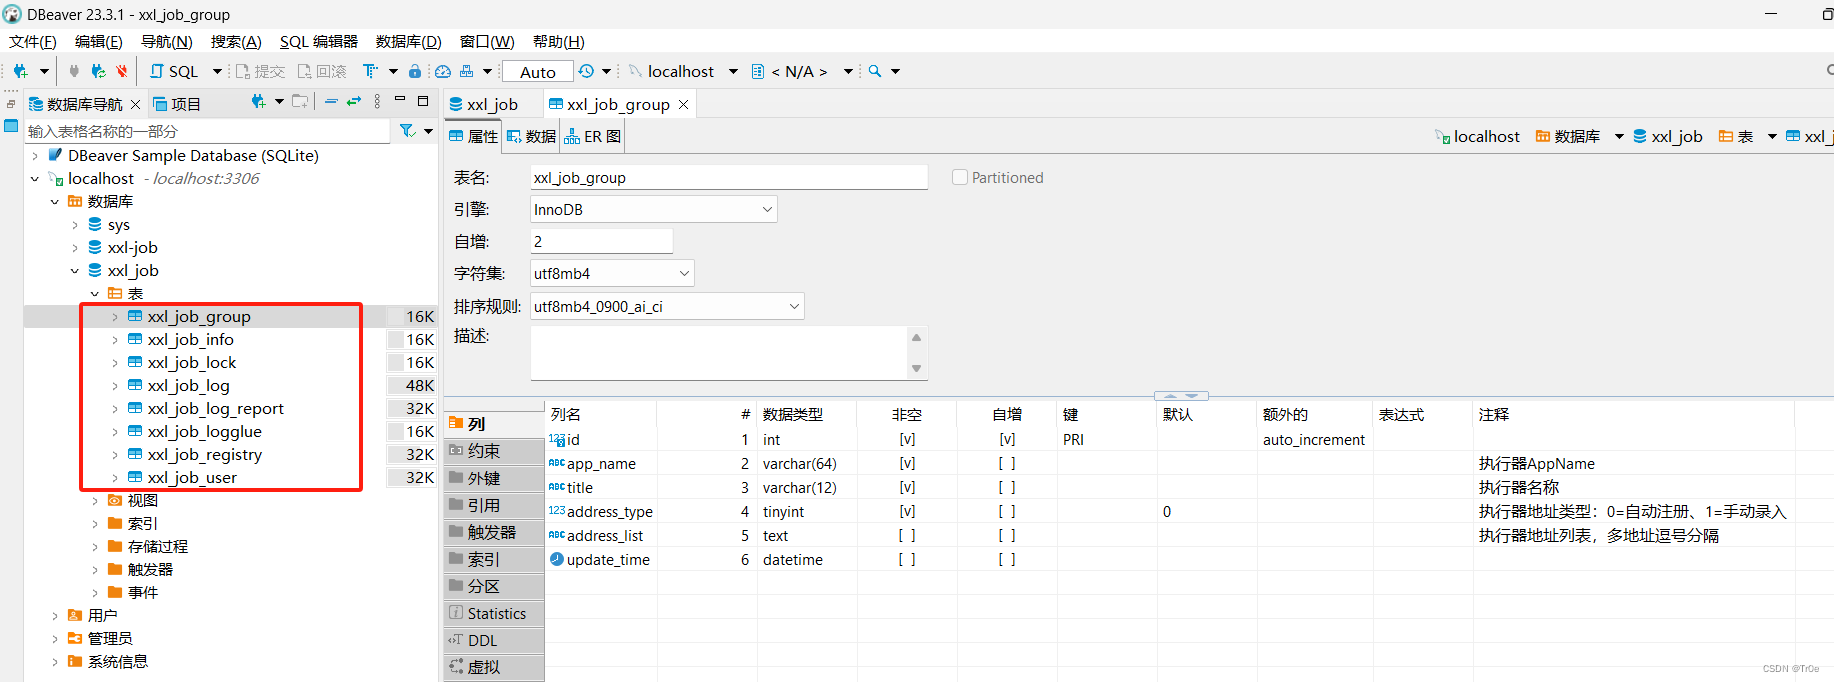Expand the 用户 users node

[x=55, y=615]
